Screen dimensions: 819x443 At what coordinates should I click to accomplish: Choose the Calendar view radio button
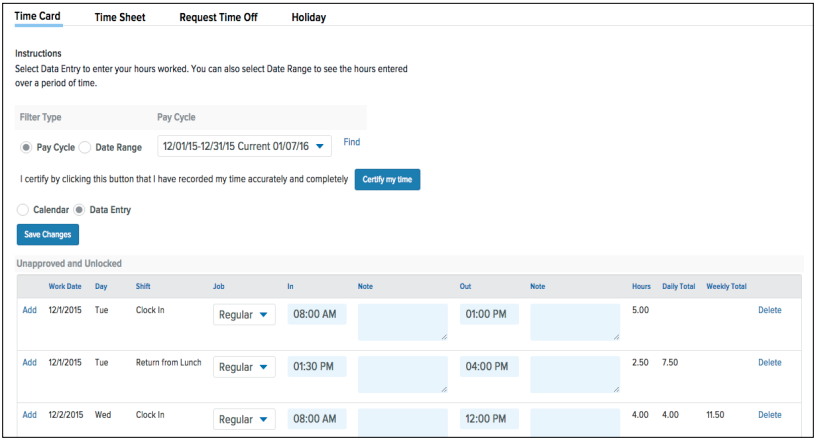click(22, 210)
